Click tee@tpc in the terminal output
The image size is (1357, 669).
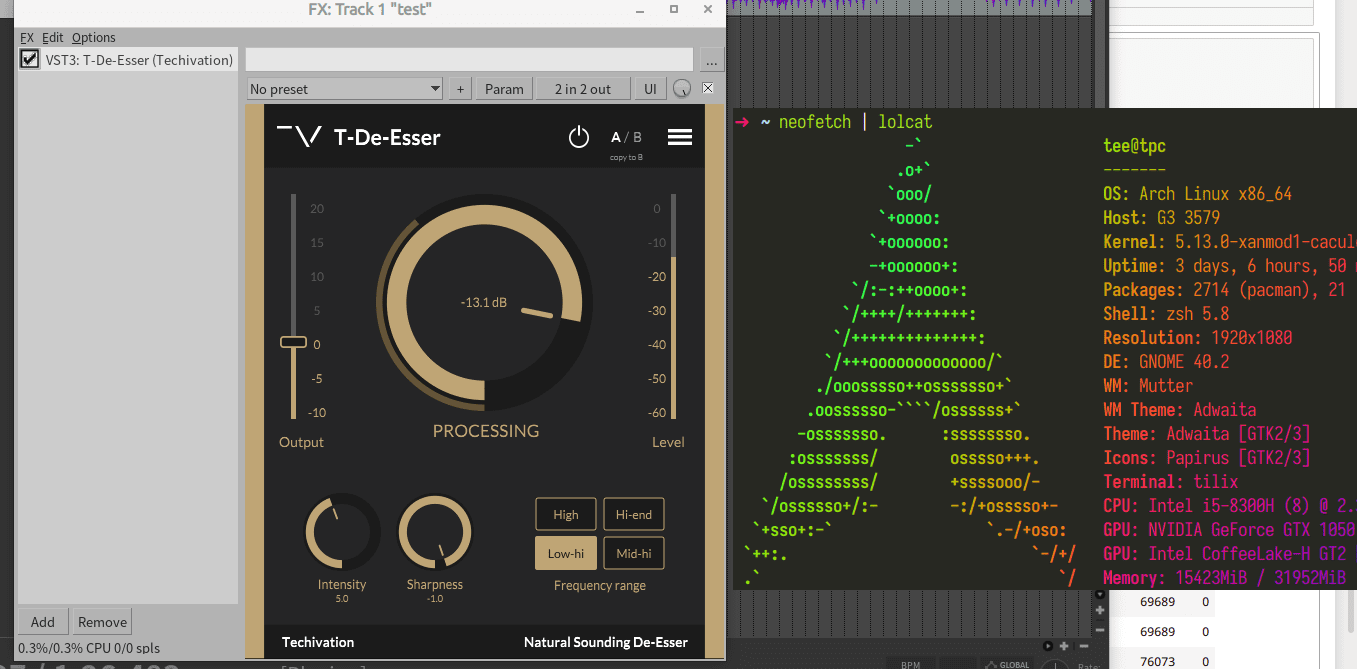(1134, 146)
